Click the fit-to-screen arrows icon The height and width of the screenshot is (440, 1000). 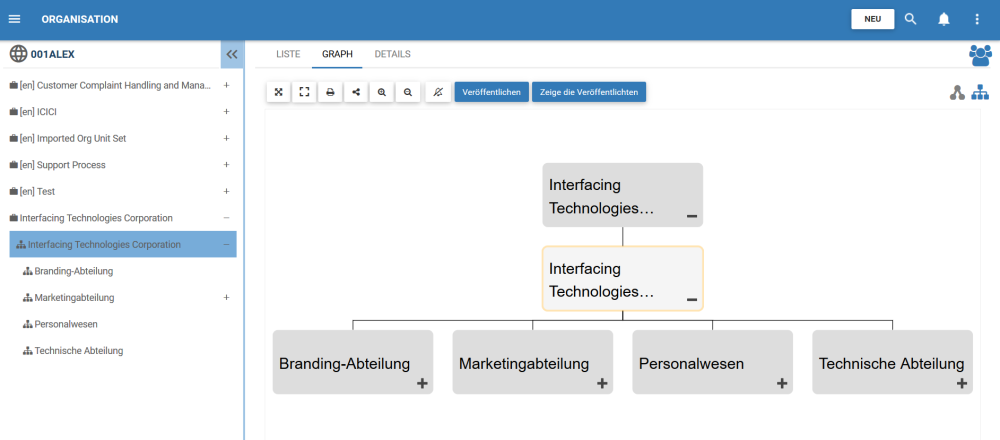[x=278, y=92]
